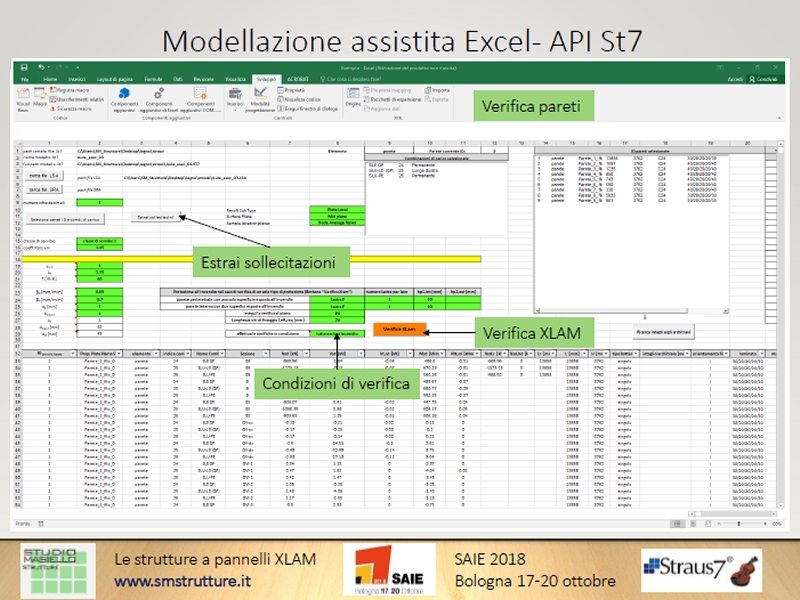Open the File menu tab
This screenshot has width=800, height=600.
pyautogui.click(x=23, y=78)
